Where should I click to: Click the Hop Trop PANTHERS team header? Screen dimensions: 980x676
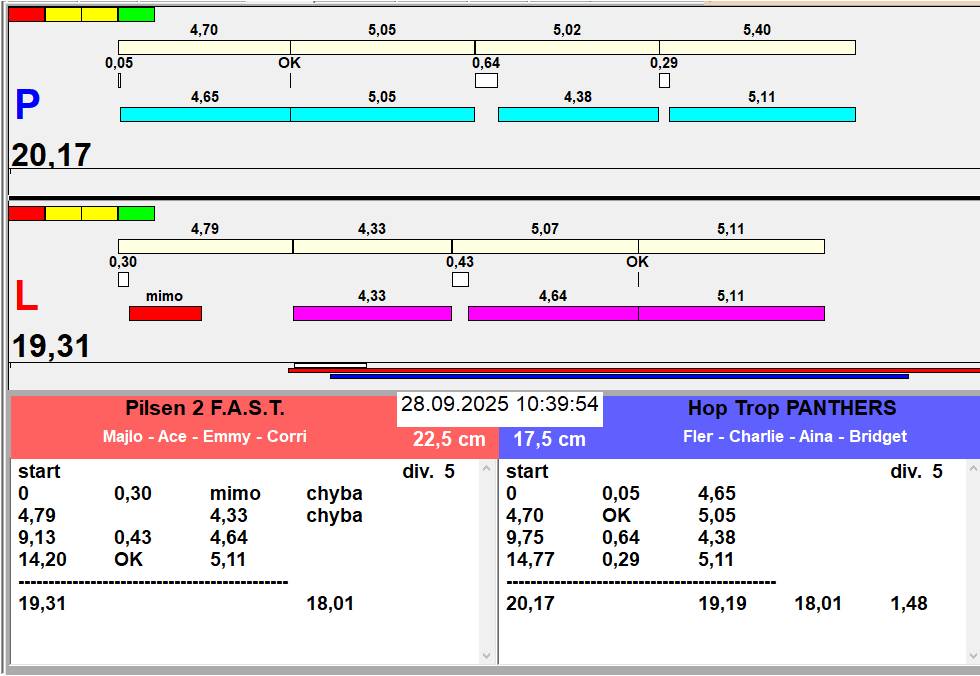[792, 409]
